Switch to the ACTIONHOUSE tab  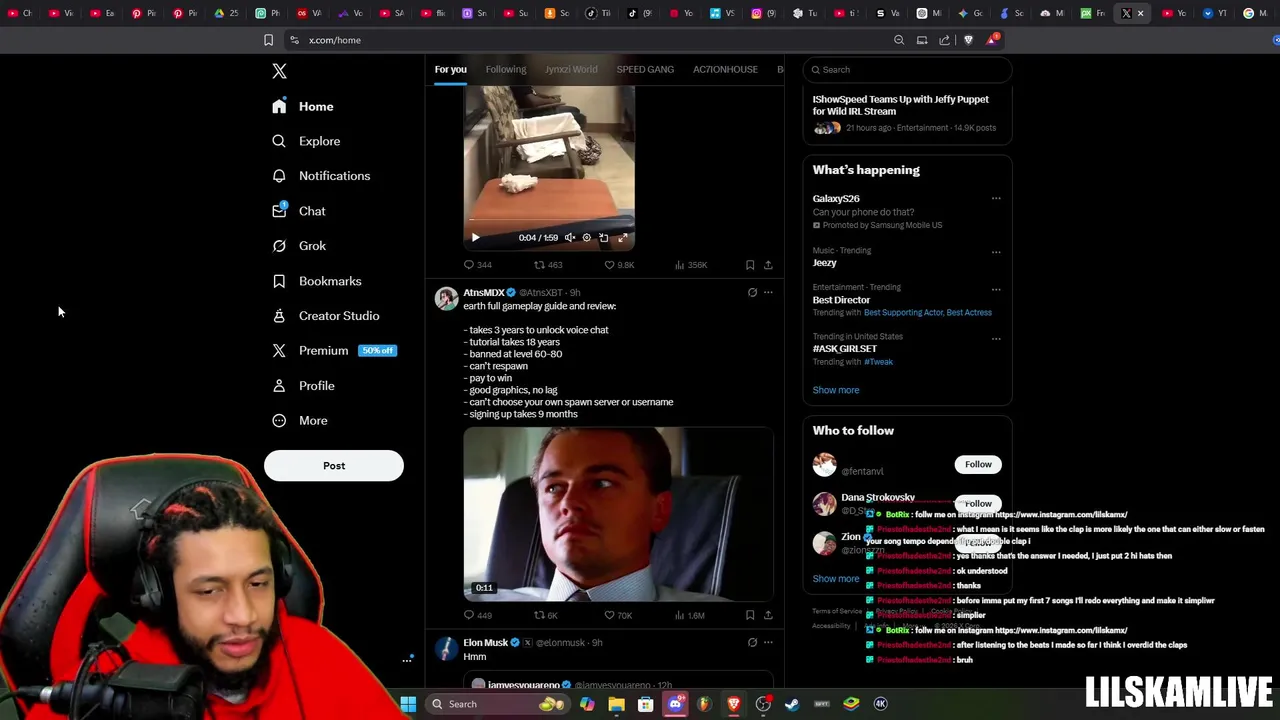pos(725,69)
